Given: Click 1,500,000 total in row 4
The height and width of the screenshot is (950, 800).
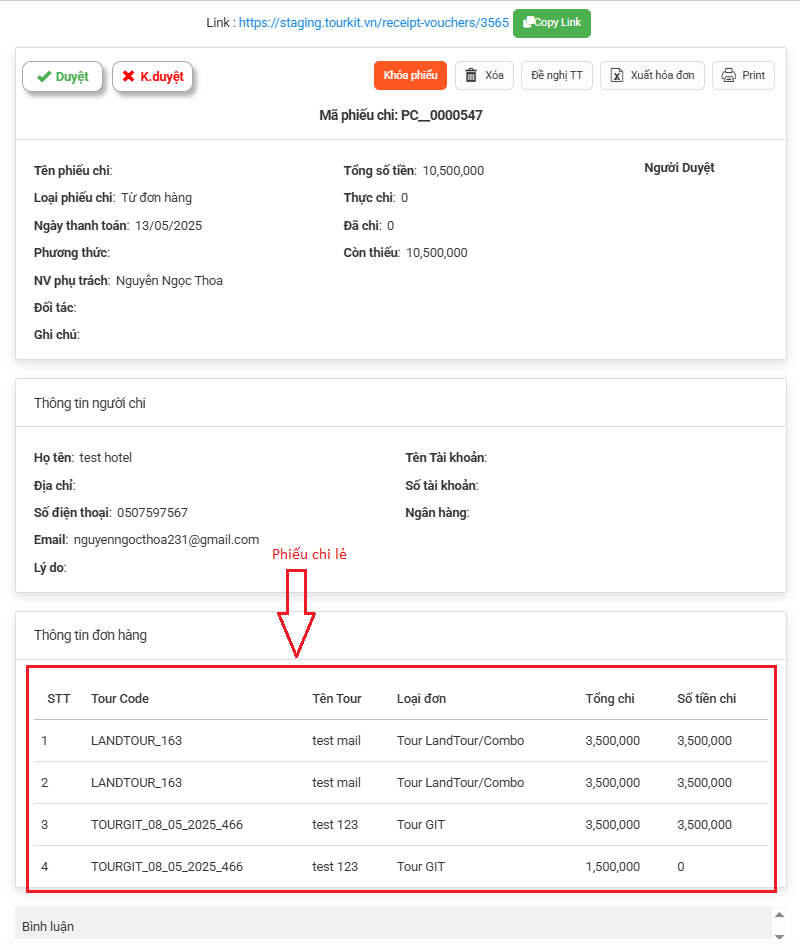Looking at the screenshot, I should click(x=613, y=866).
